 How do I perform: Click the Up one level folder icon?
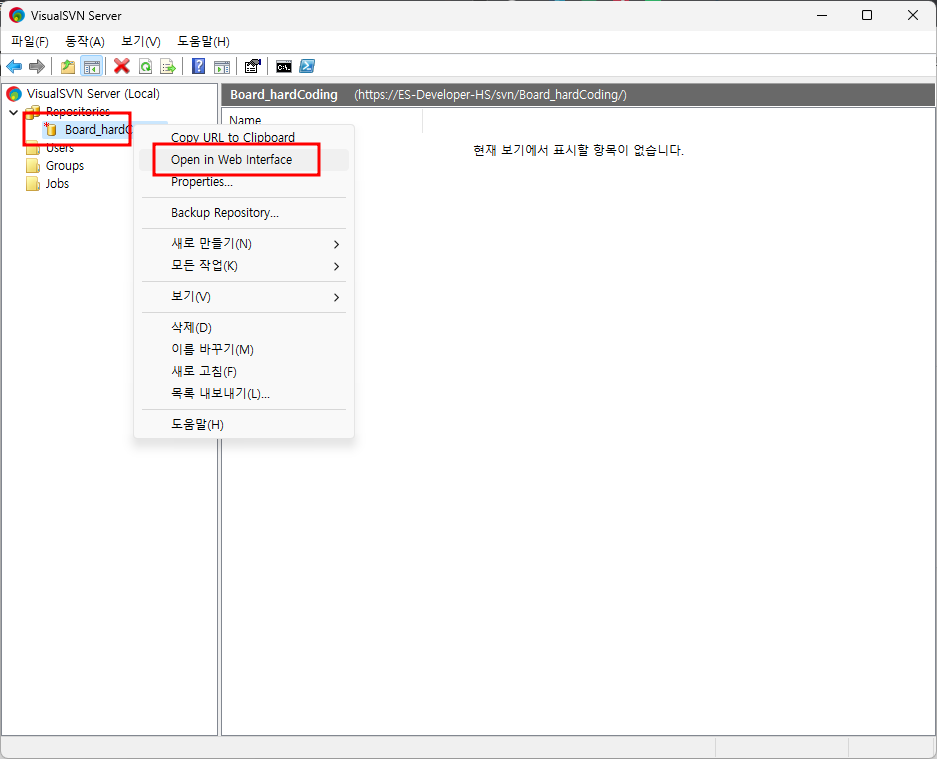68,66
